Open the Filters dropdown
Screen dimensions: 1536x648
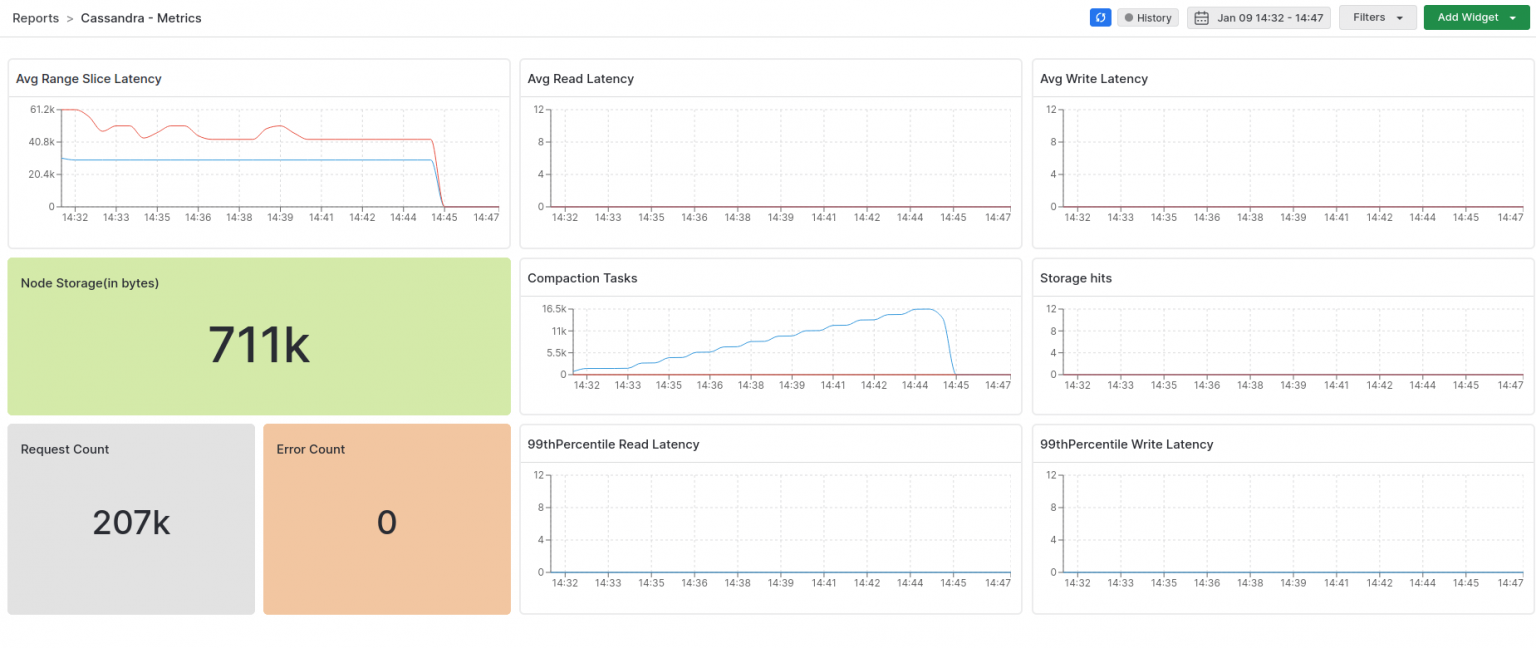[1377, 17]
